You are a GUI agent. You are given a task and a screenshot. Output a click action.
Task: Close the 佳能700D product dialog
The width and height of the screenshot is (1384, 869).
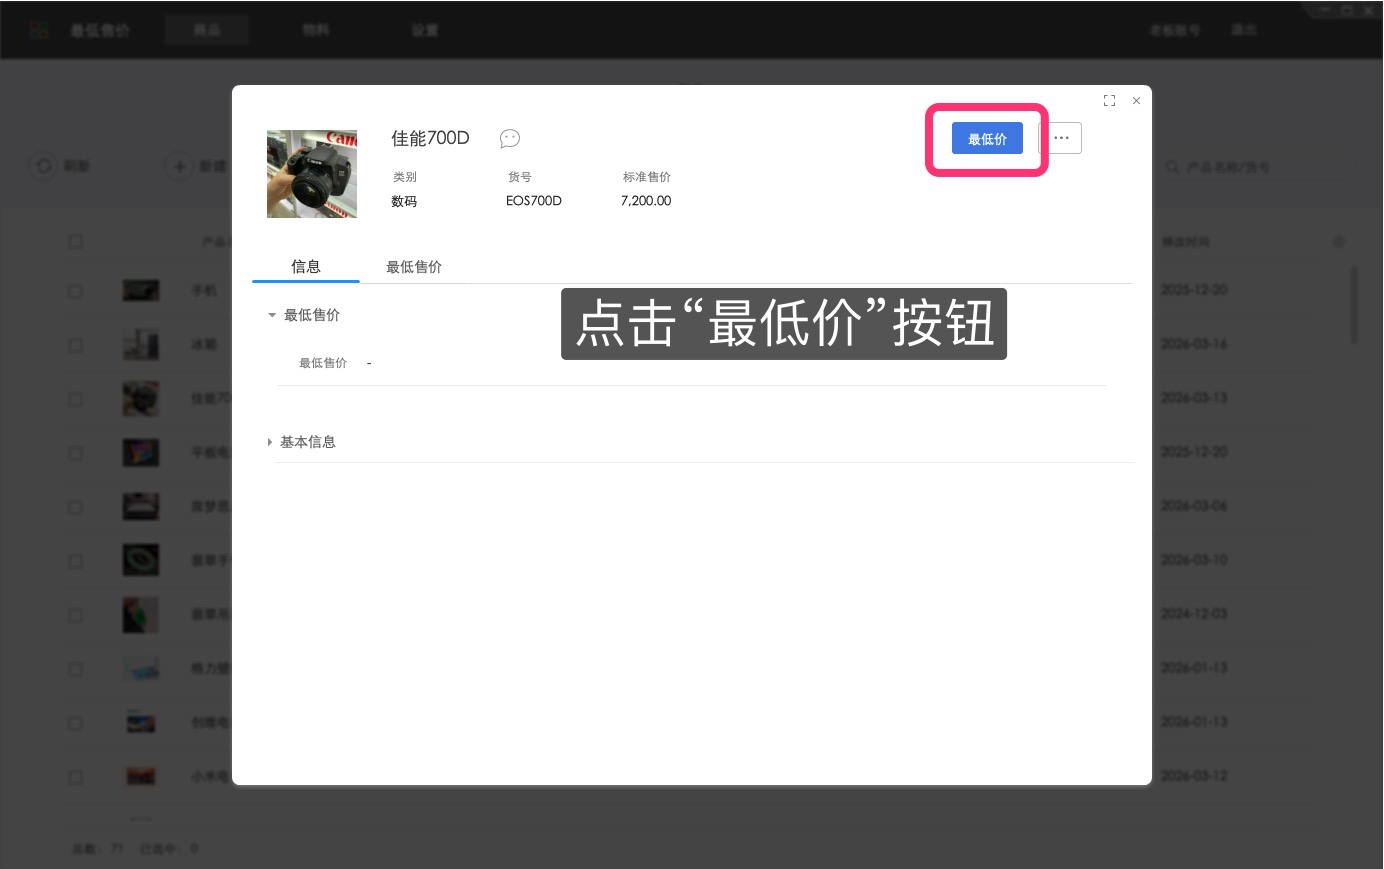[1136, 101]
